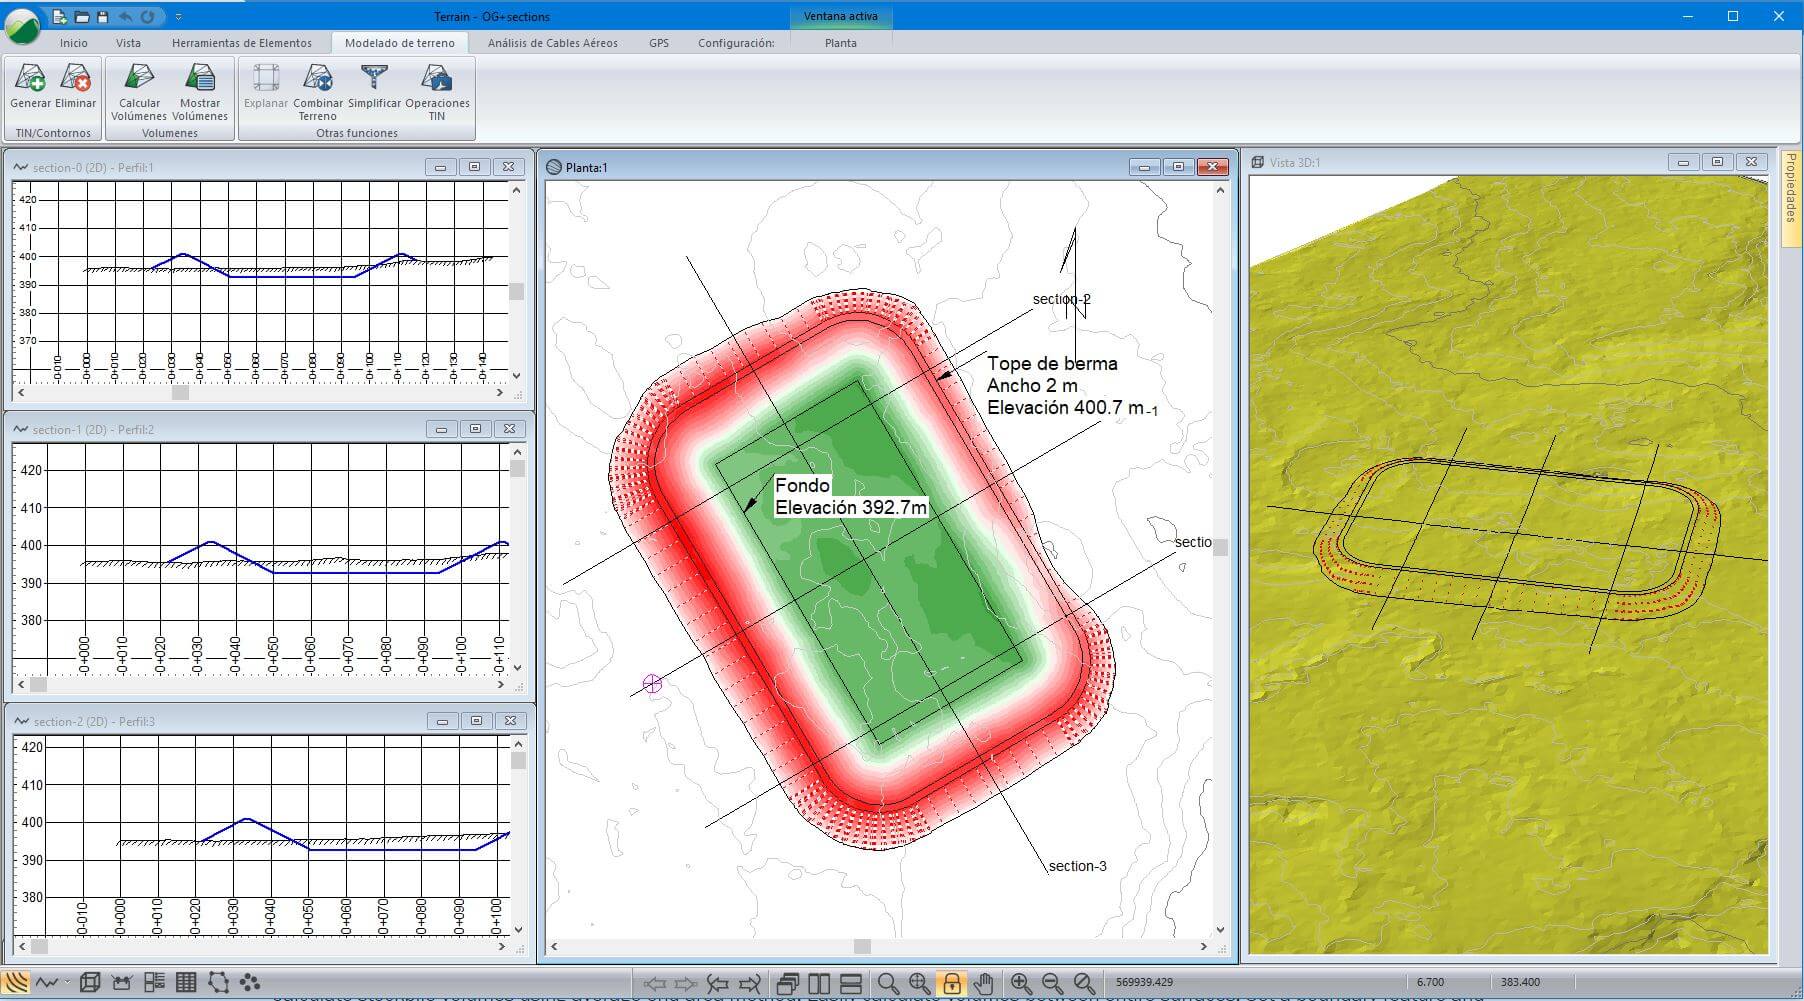The height and width of the screenshot is (1001, 1804).
Task: Click the zoom in magnifier with plus
Action: pyautogui.click(x=1020, y=983)
